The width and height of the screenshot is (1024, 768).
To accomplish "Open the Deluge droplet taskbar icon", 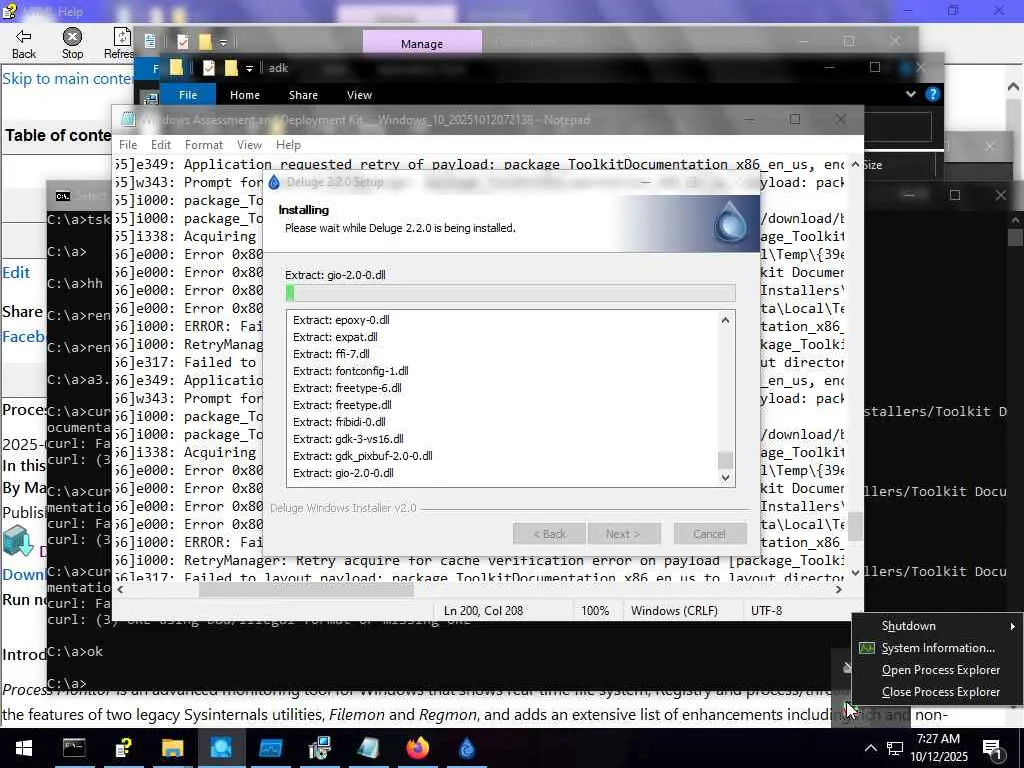I will pyautogui.click(x=466, y=748).
